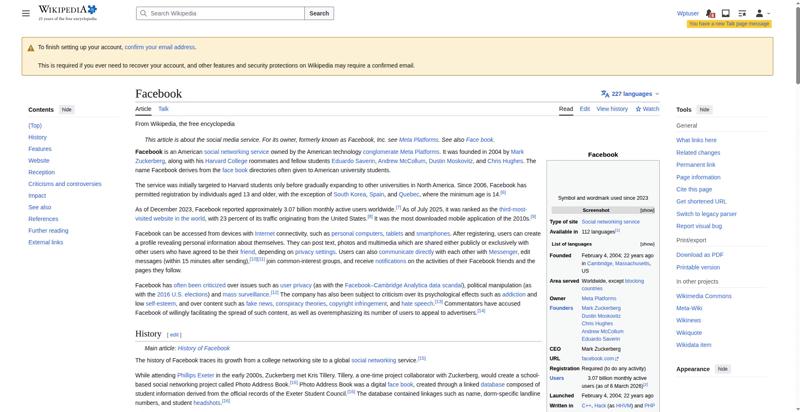Click Cite this page
Screen dimensions: 800x412
pos(694,189)
